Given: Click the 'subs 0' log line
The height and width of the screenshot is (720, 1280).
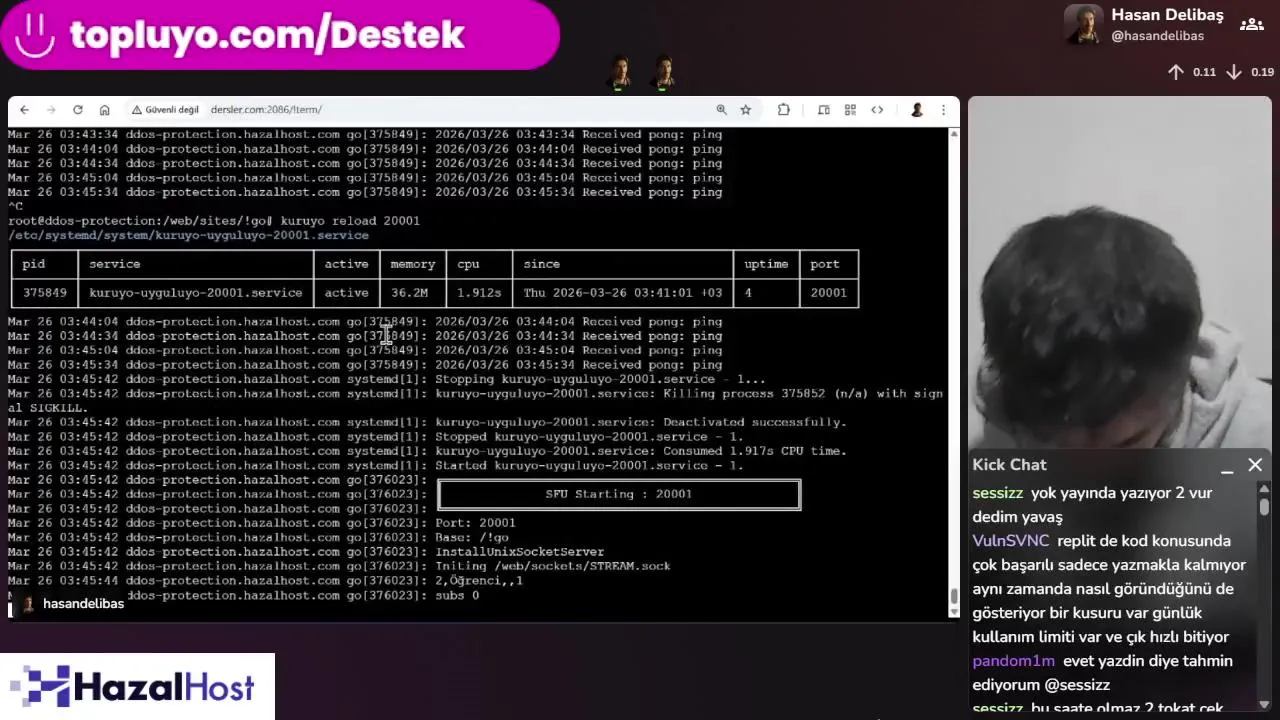Looking at the screenshot, I should 457,596.
